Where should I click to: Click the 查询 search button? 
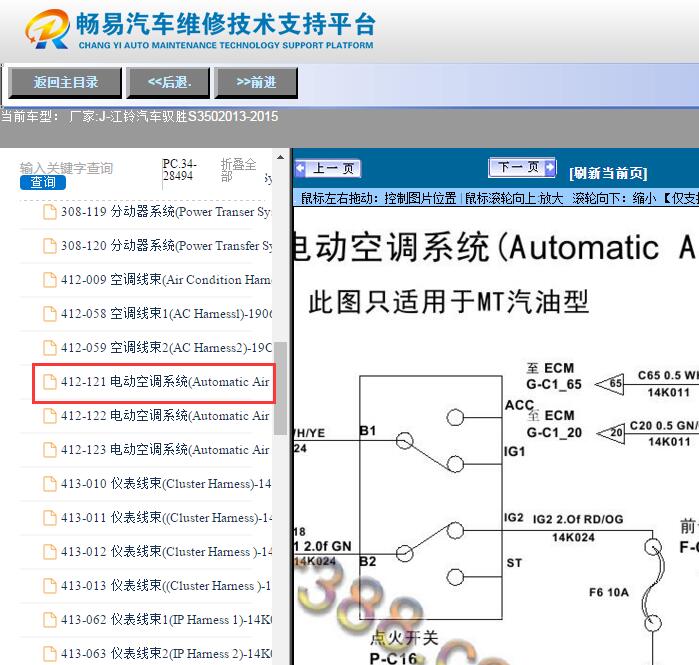pyautogui.click(x=43, y=182)
